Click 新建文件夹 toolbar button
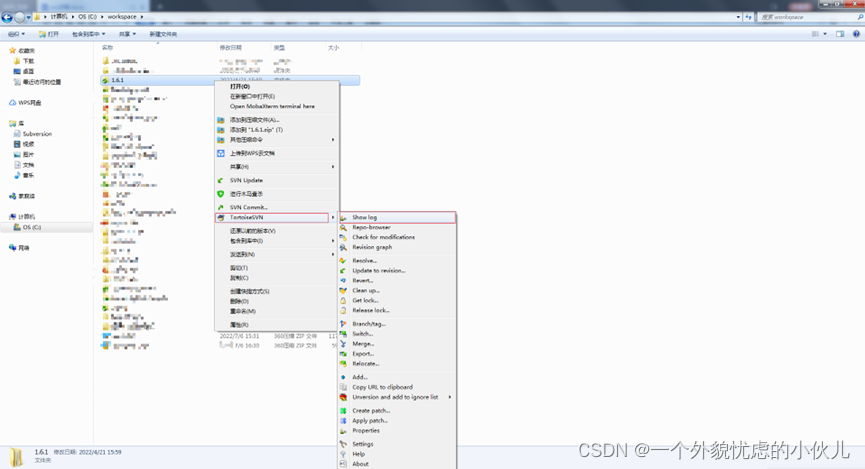The image size is (865, 469). [163, 34]
